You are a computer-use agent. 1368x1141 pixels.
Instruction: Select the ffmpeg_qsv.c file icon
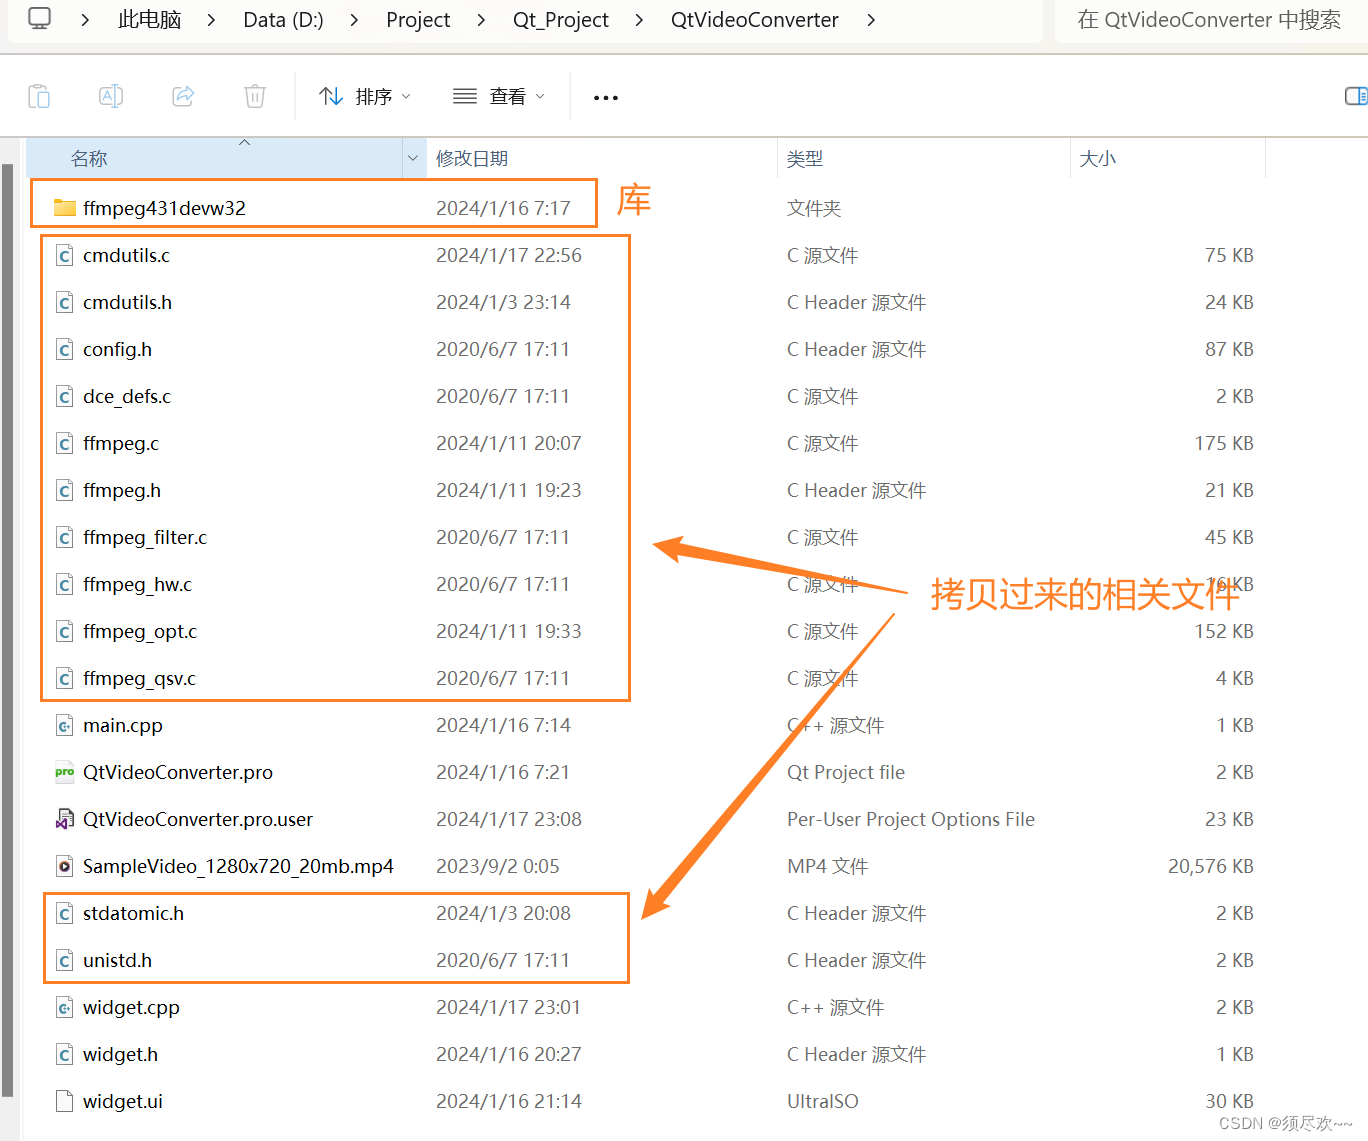65,678
